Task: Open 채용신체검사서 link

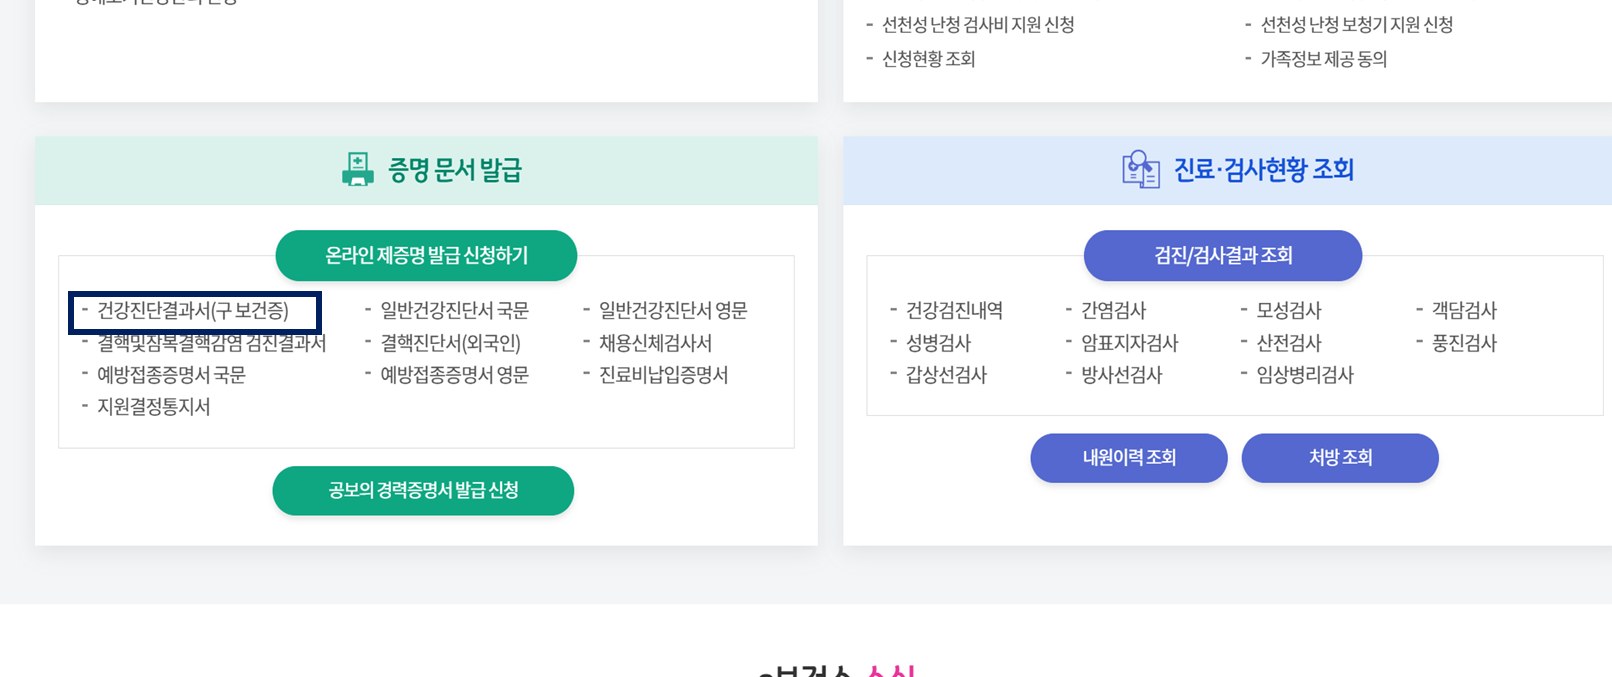Action: click(x=655, y=343)
